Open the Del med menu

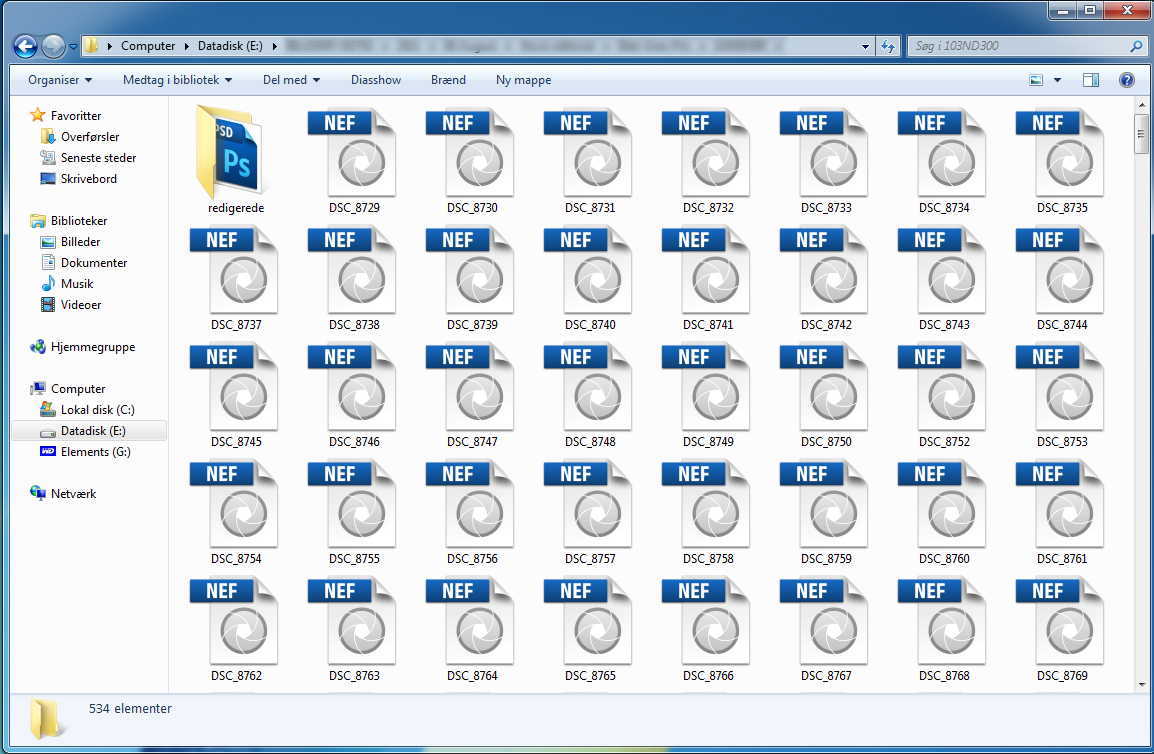(x=291, y=80)
